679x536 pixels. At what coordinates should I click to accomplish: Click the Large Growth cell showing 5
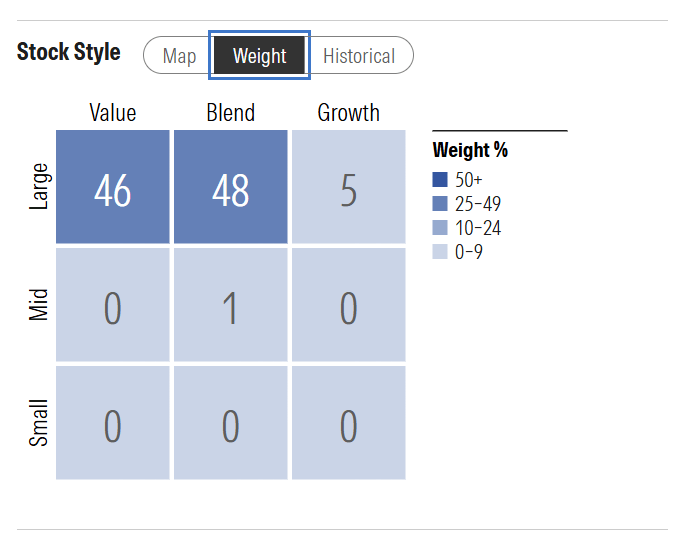(348, 187)
